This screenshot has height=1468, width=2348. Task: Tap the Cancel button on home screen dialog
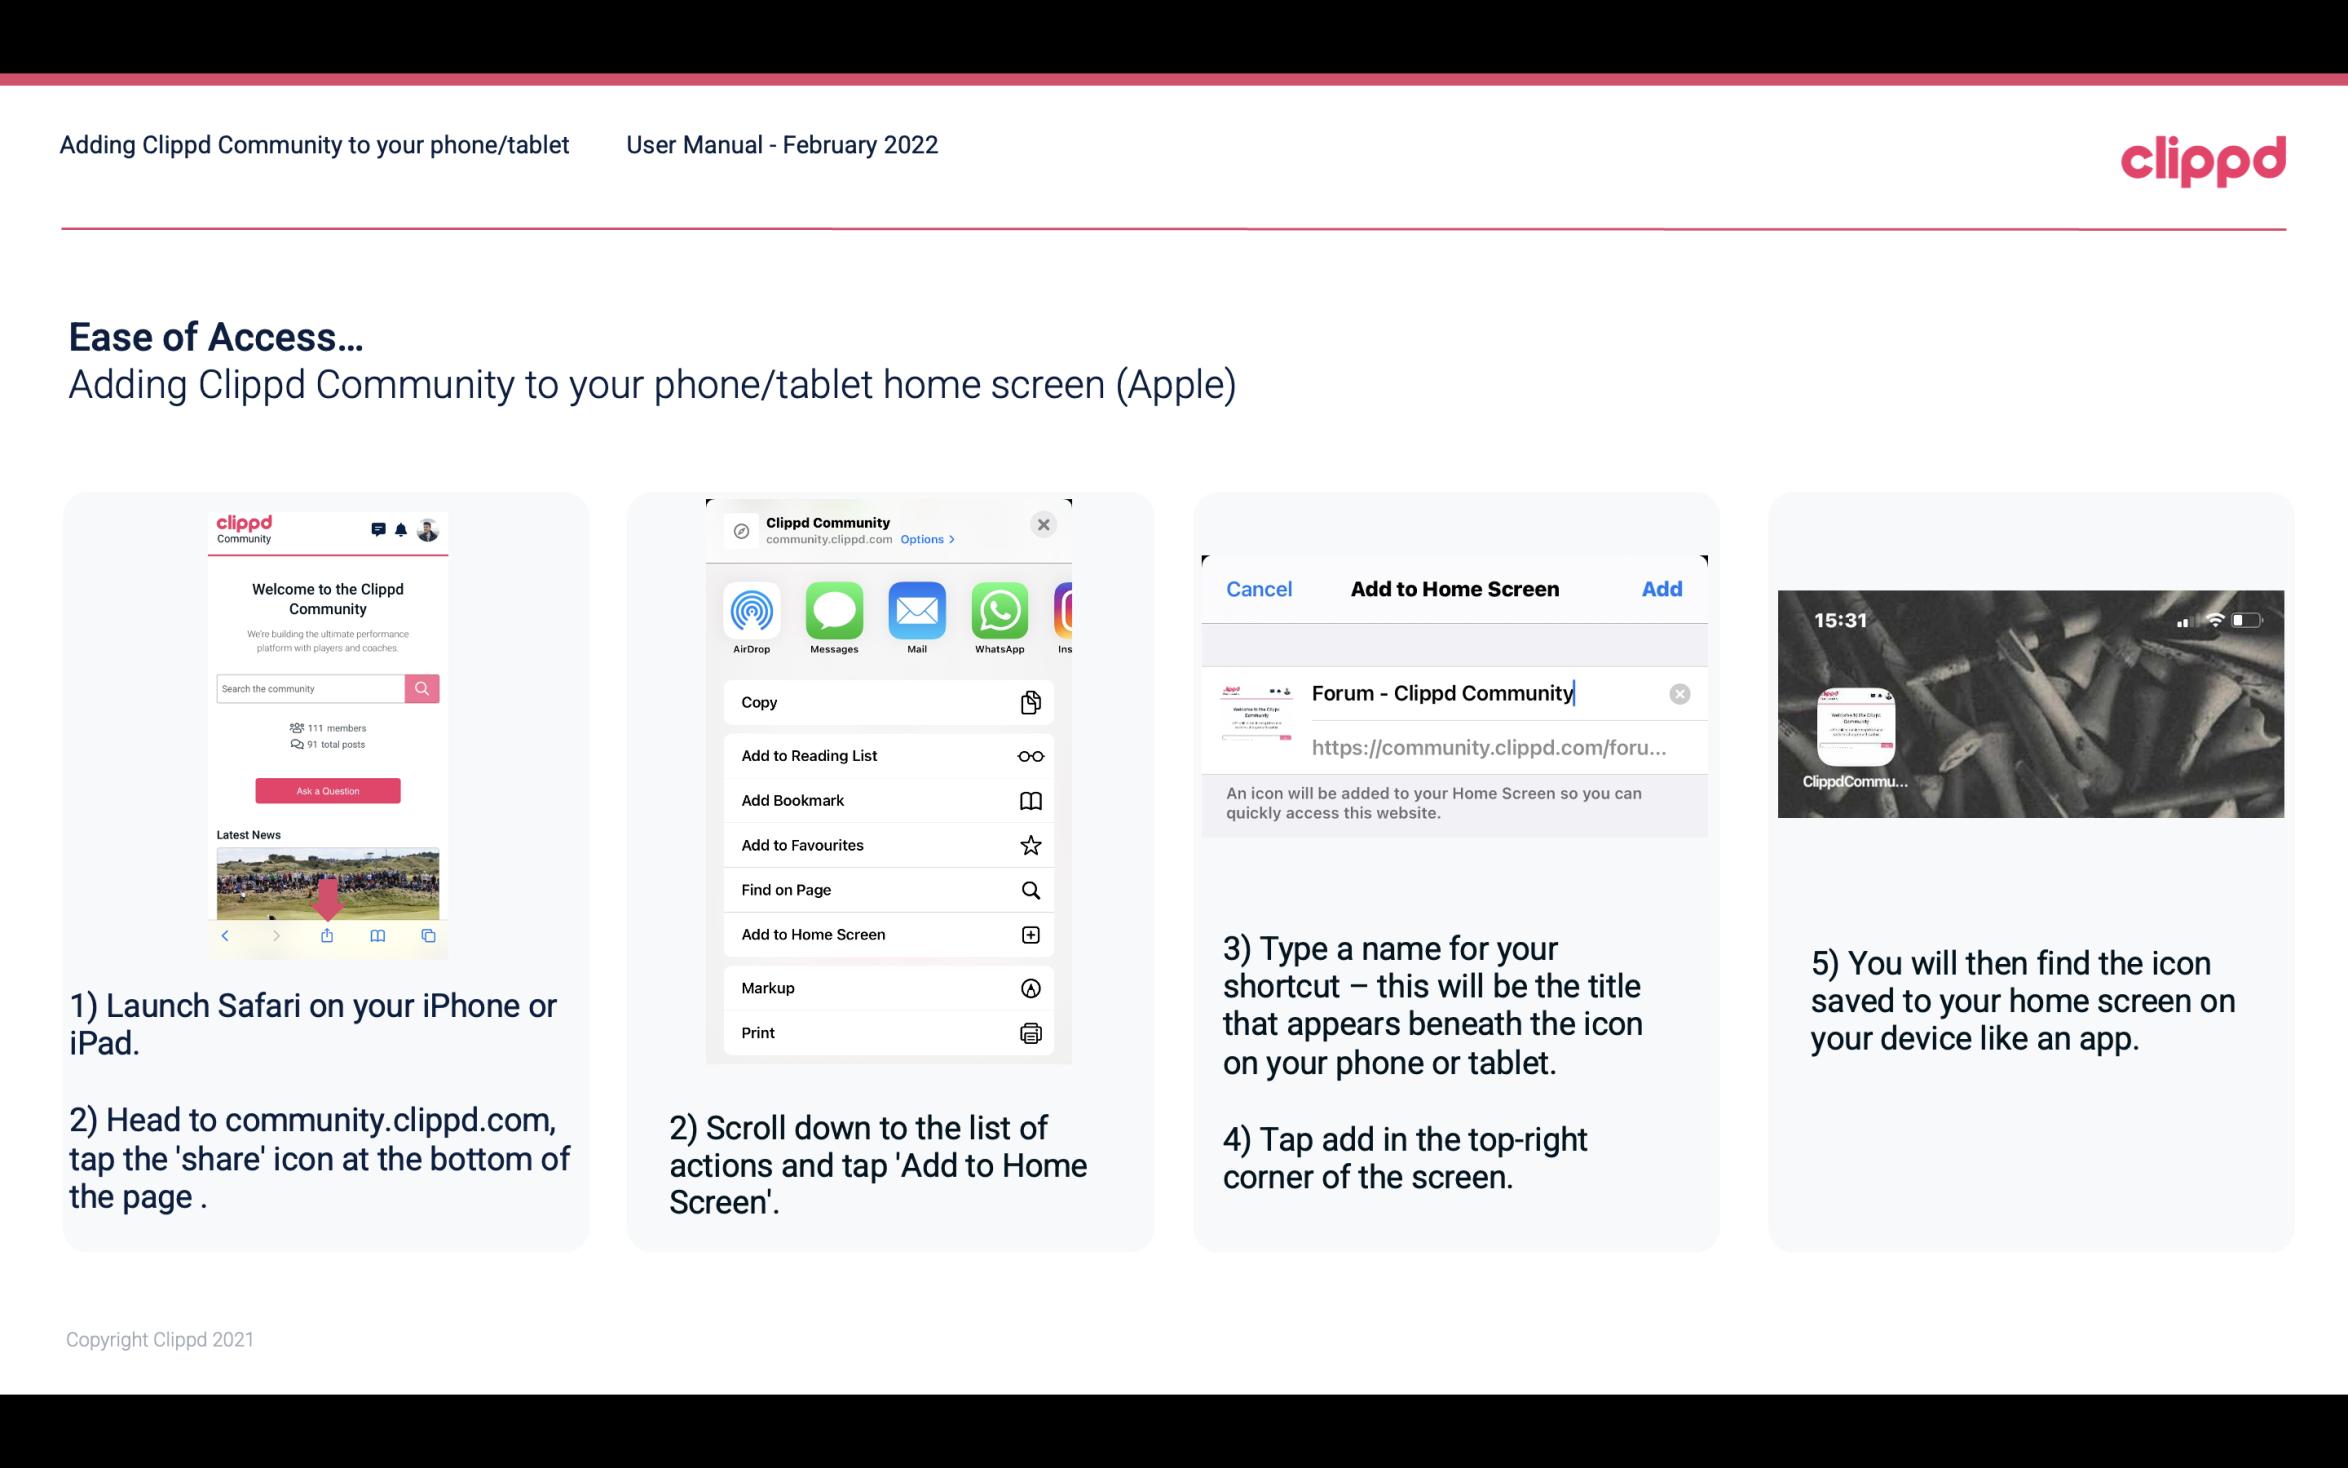pos(1259,587)
